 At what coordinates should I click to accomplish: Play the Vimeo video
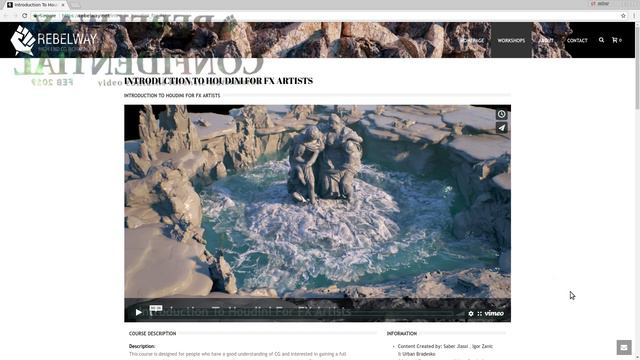click(138, 312)
